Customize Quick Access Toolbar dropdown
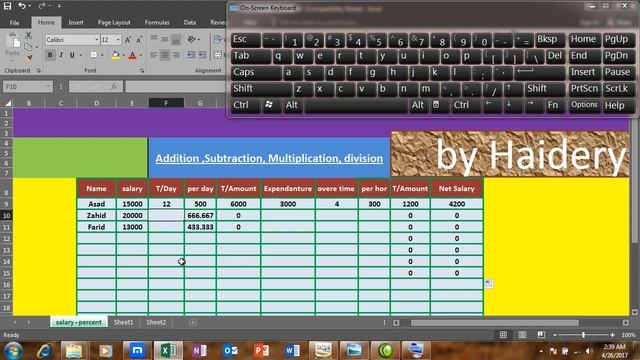The height and width of the screenshot is (360, 640). (59, 6)
